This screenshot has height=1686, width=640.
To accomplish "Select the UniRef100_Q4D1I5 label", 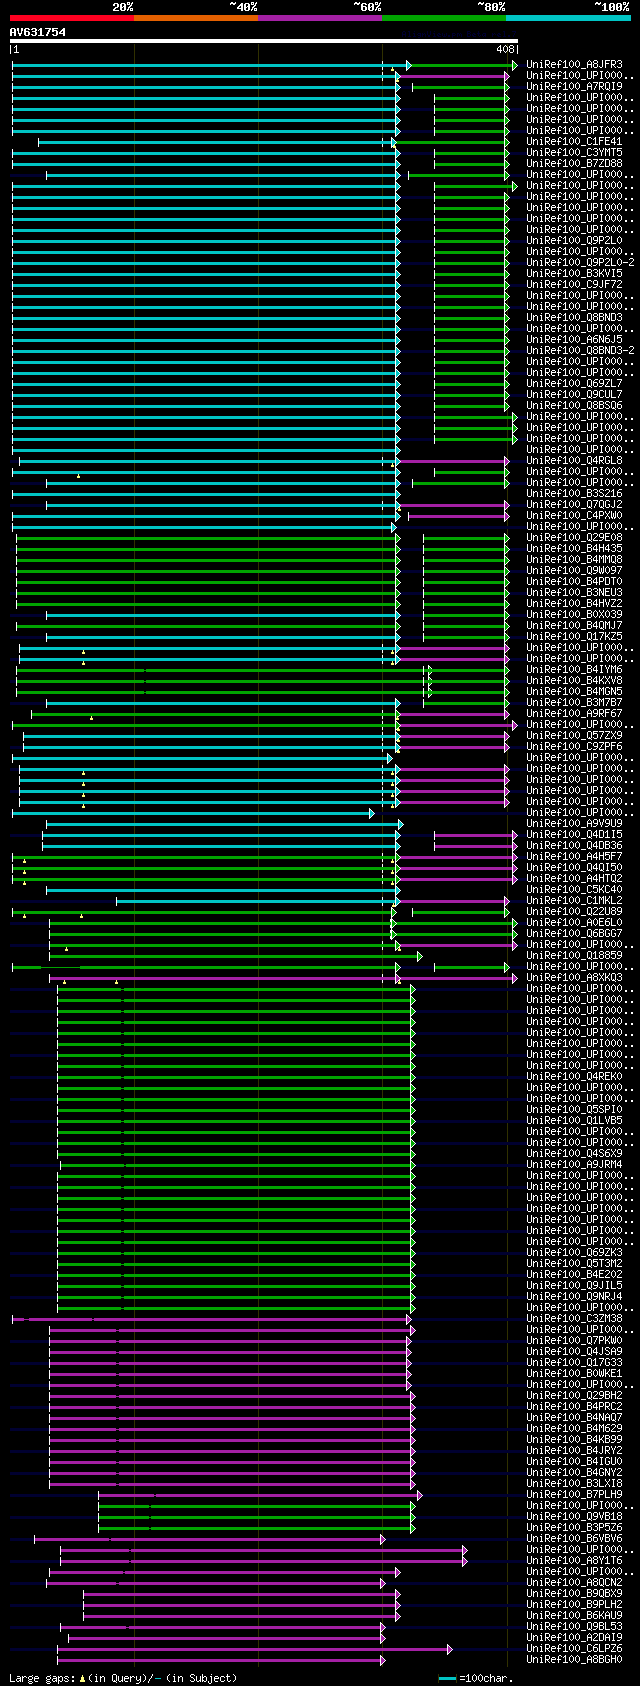I will (x=574, y=835).
